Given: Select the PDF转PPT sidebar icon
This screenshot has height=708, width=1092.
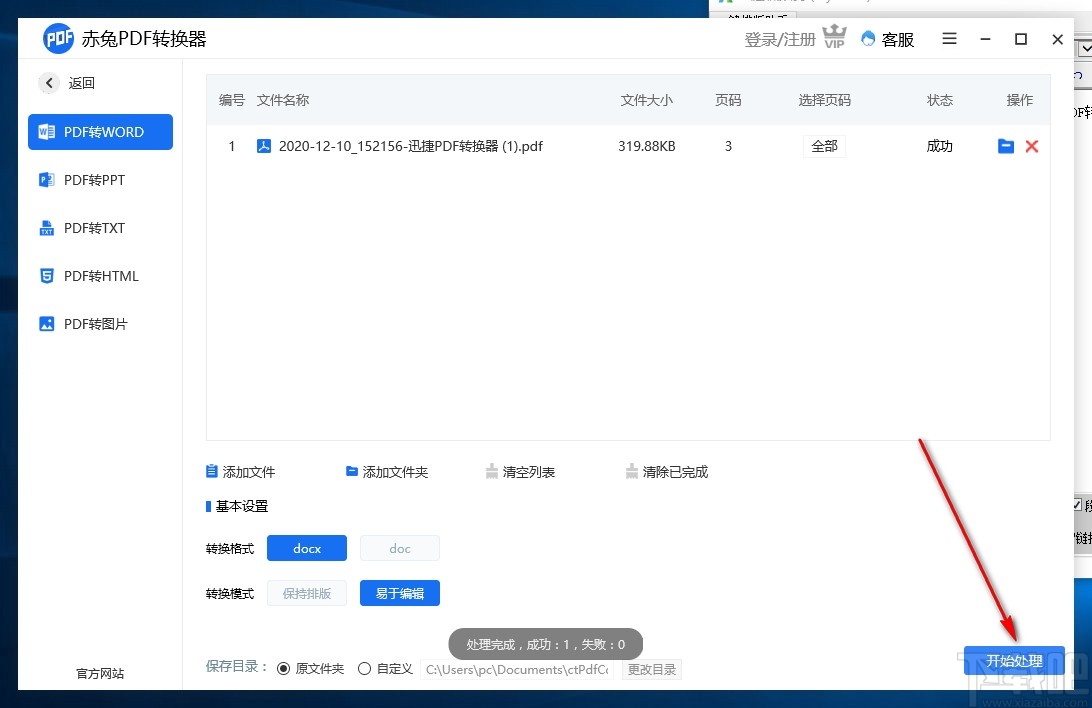Looking at the screenshot, I should click(47, 180).
